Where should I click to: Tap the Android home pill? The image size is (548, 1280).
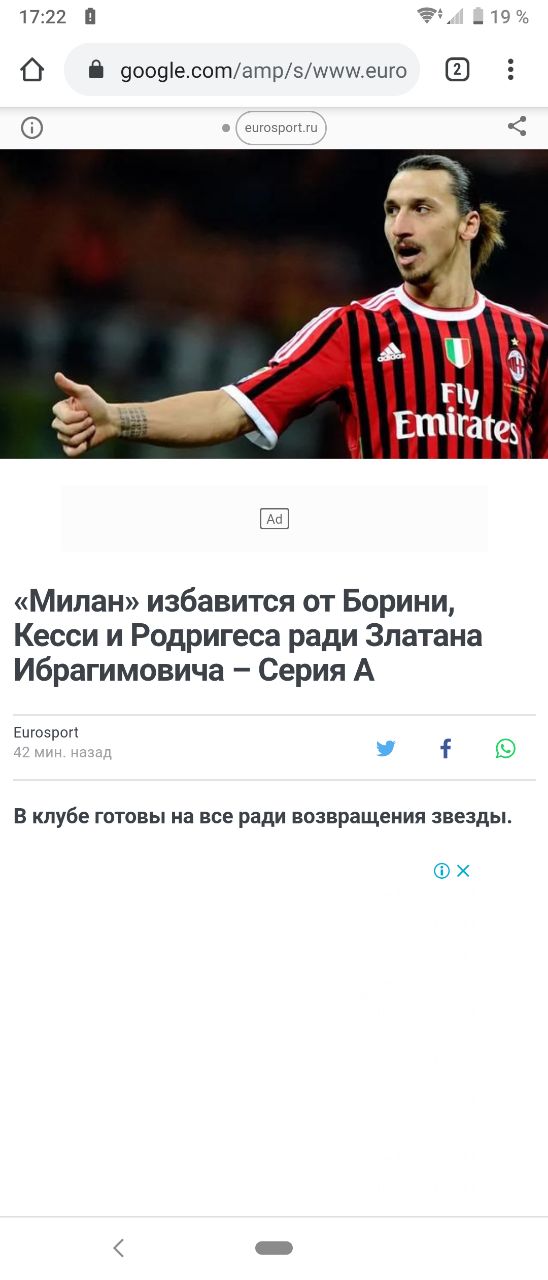click(x=274, y=1247)
